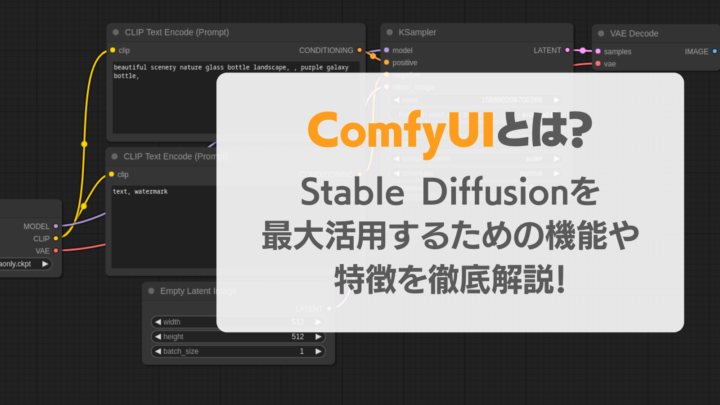720x405 pixels.
Task: Collapse the Empty Latent Image node dot
Action: coord(151,291)
